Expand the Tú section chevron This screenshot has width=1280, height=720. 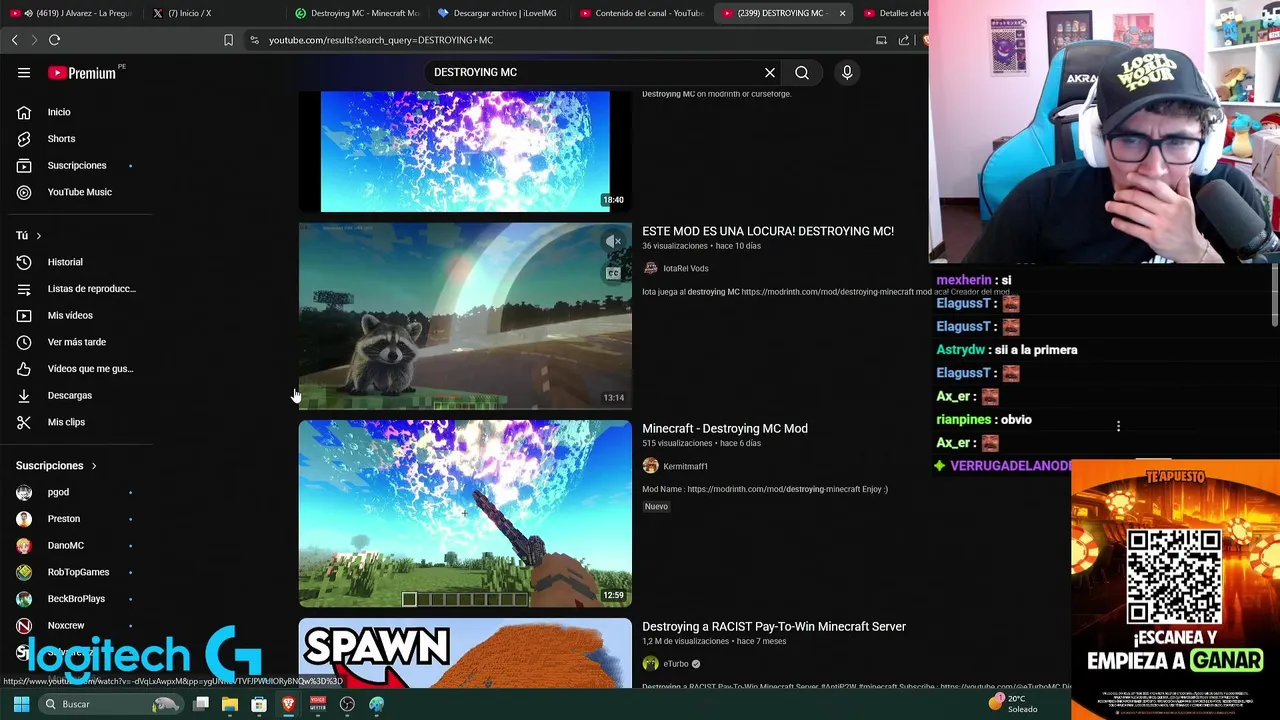point(39,236)
